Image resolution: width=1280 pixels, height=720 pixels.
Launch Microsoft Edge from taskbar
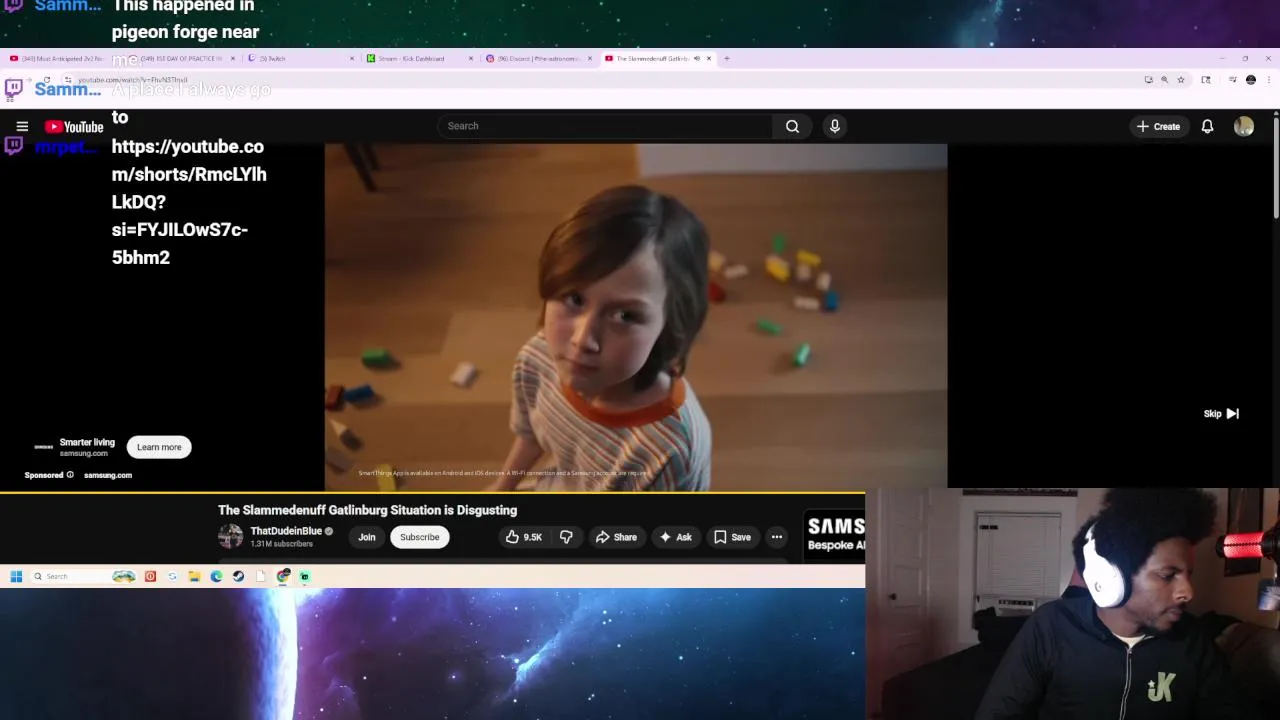tap(216, 576)
